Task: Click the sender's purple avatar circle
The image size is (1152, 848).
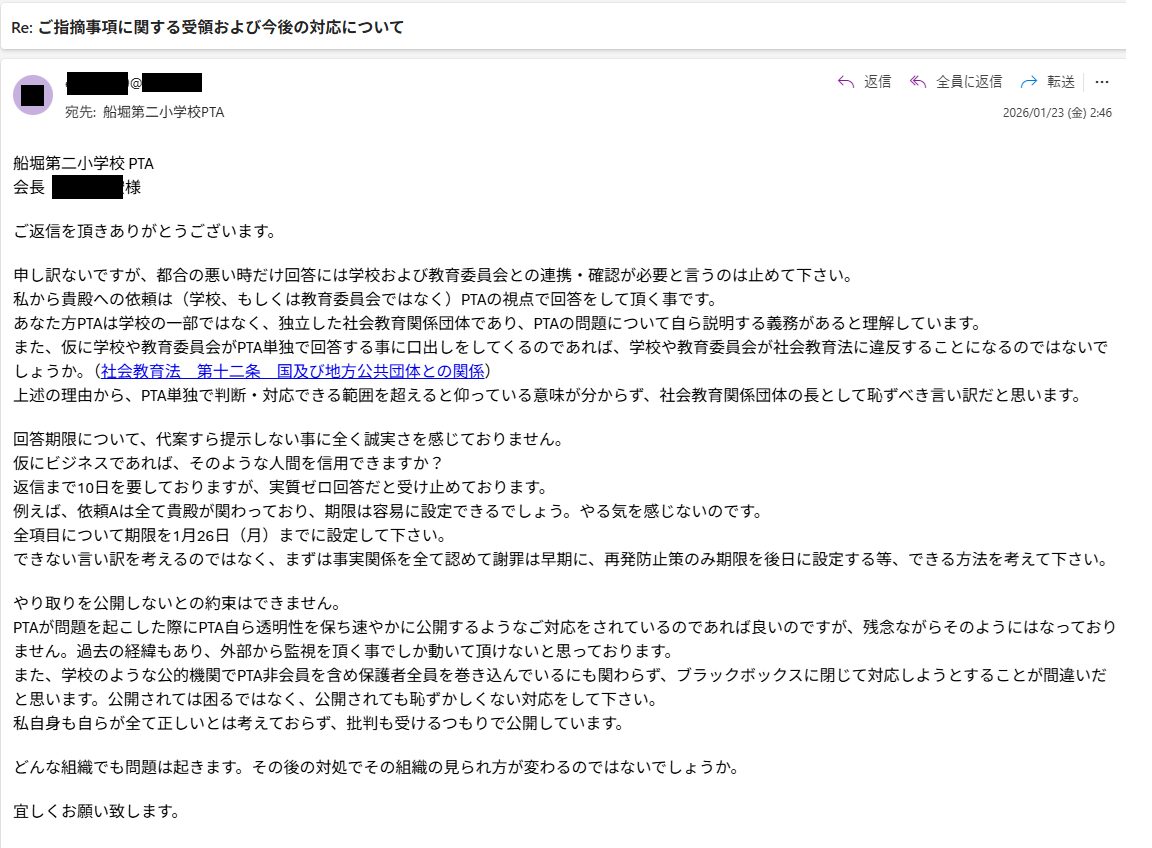Action: pyautogui.click(x=33, y=95)
